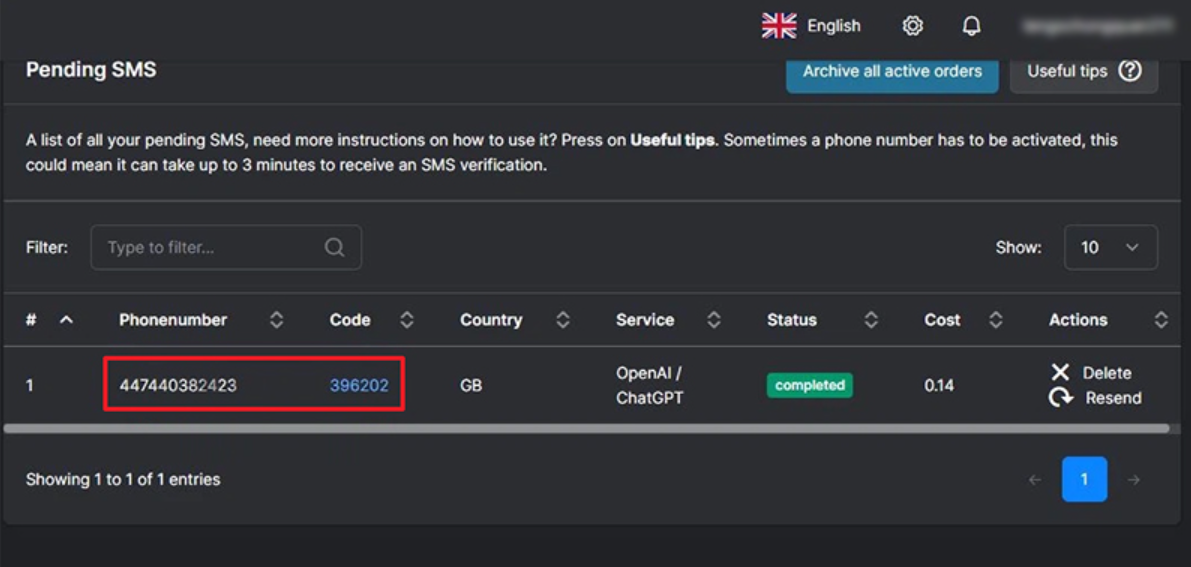Click the Resend arrow icon

tap(1061, 398)
